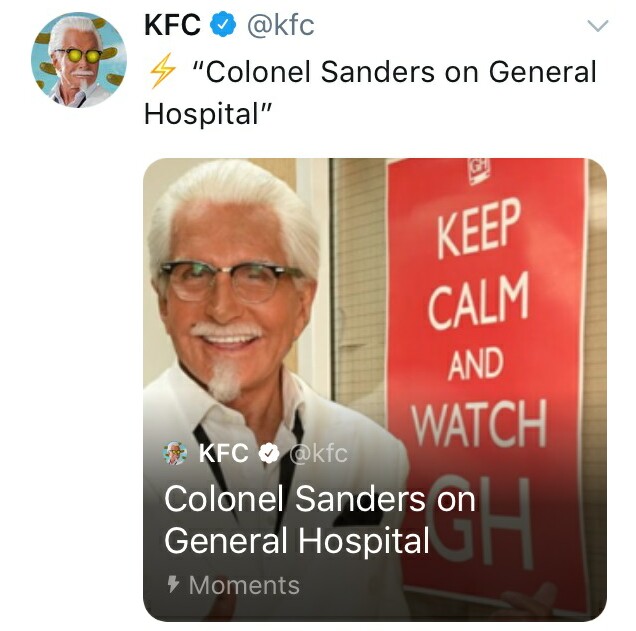Screen dimensions: 636x631
Task: Click the KFC name inside the Moment card
Action: (x=223, y=453)
